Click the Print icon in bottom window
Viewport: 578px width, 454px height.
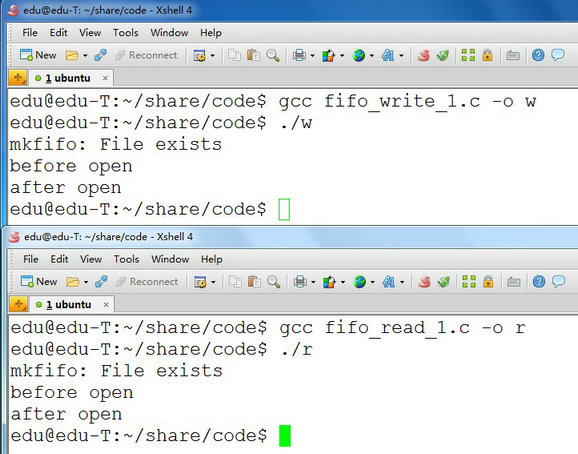click(x=300, y=282)
